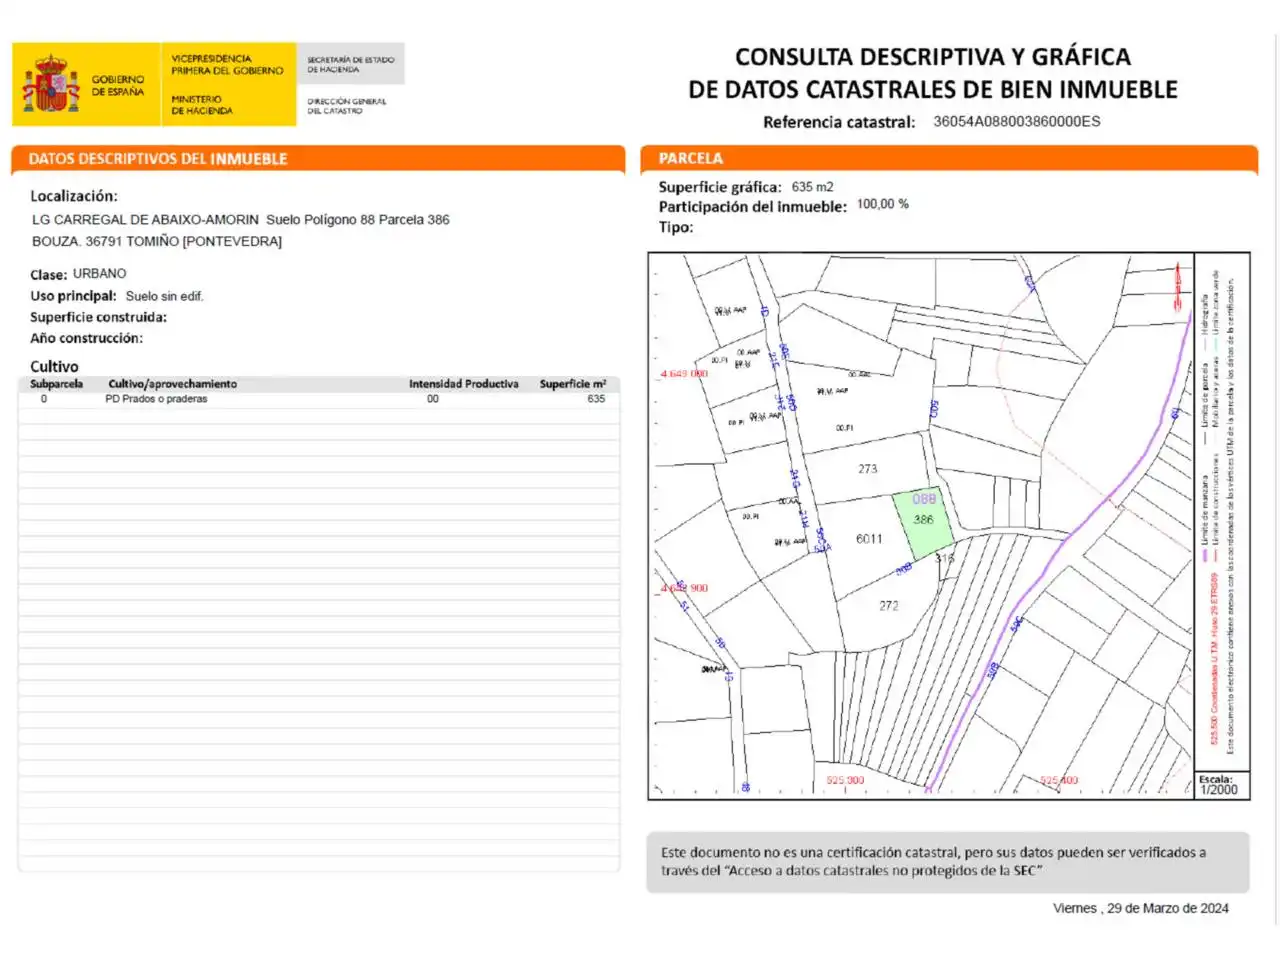Image resolution: width=1280 pixels, height=960 pixels.
Task: Click the 'Localización:' label
Action: [x=74, y=196]
